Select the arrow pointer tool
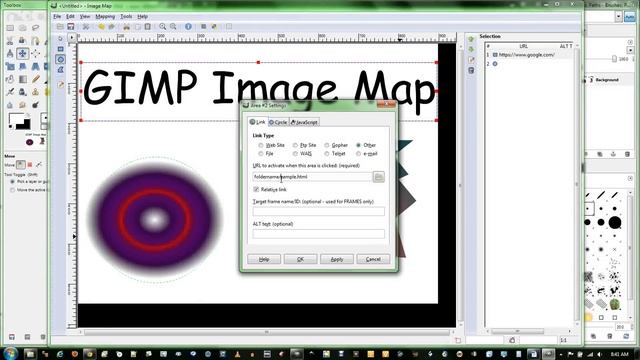Image resolution: width=640 pixels, height=360 pixels. click(61, 38)
